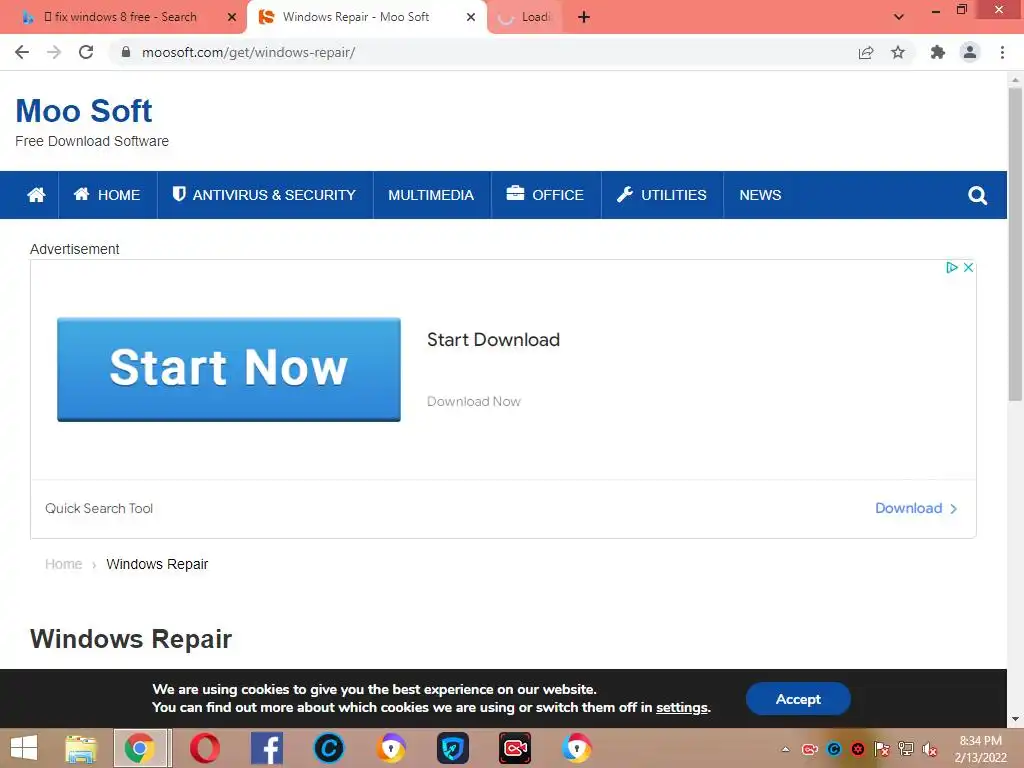This screenshot has width=1024, height=768.
Task: Accept the cookies notice
Action: coord(798,699)
